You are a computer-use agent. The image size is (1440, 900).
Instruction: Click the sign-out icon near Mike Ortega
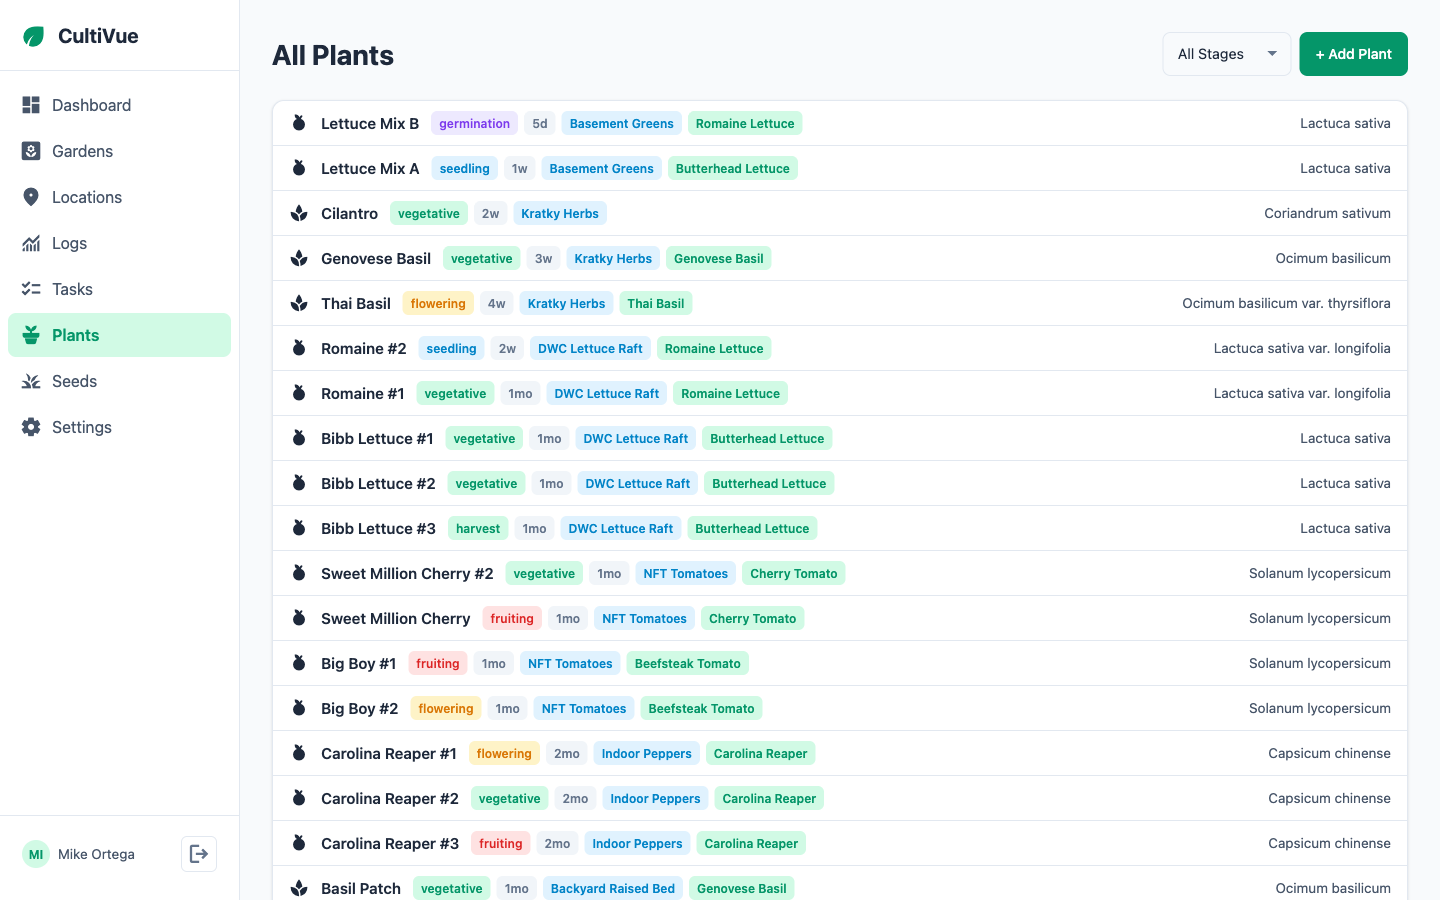point(198,854)
